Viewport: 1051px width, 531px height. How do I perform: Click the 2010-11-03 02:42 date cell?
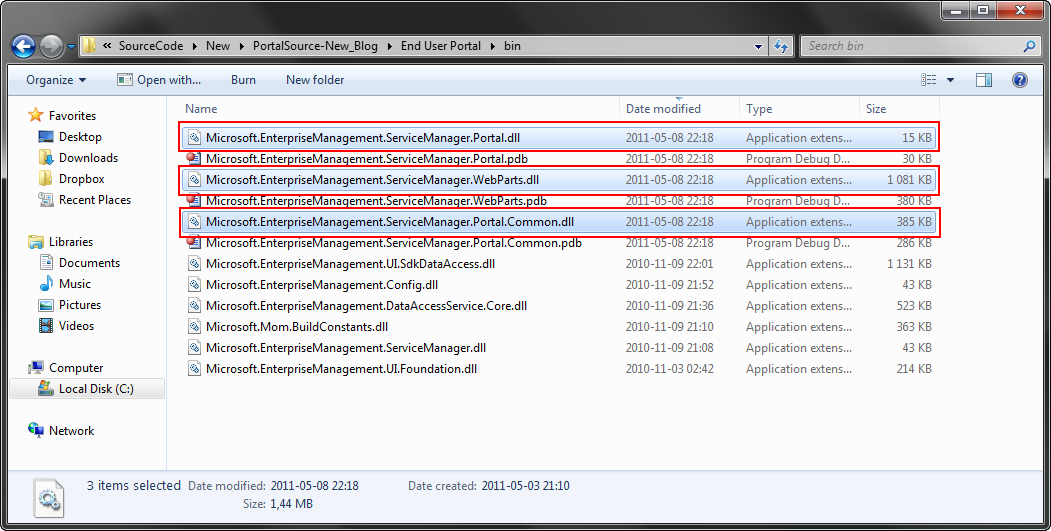tap(670, 369)
